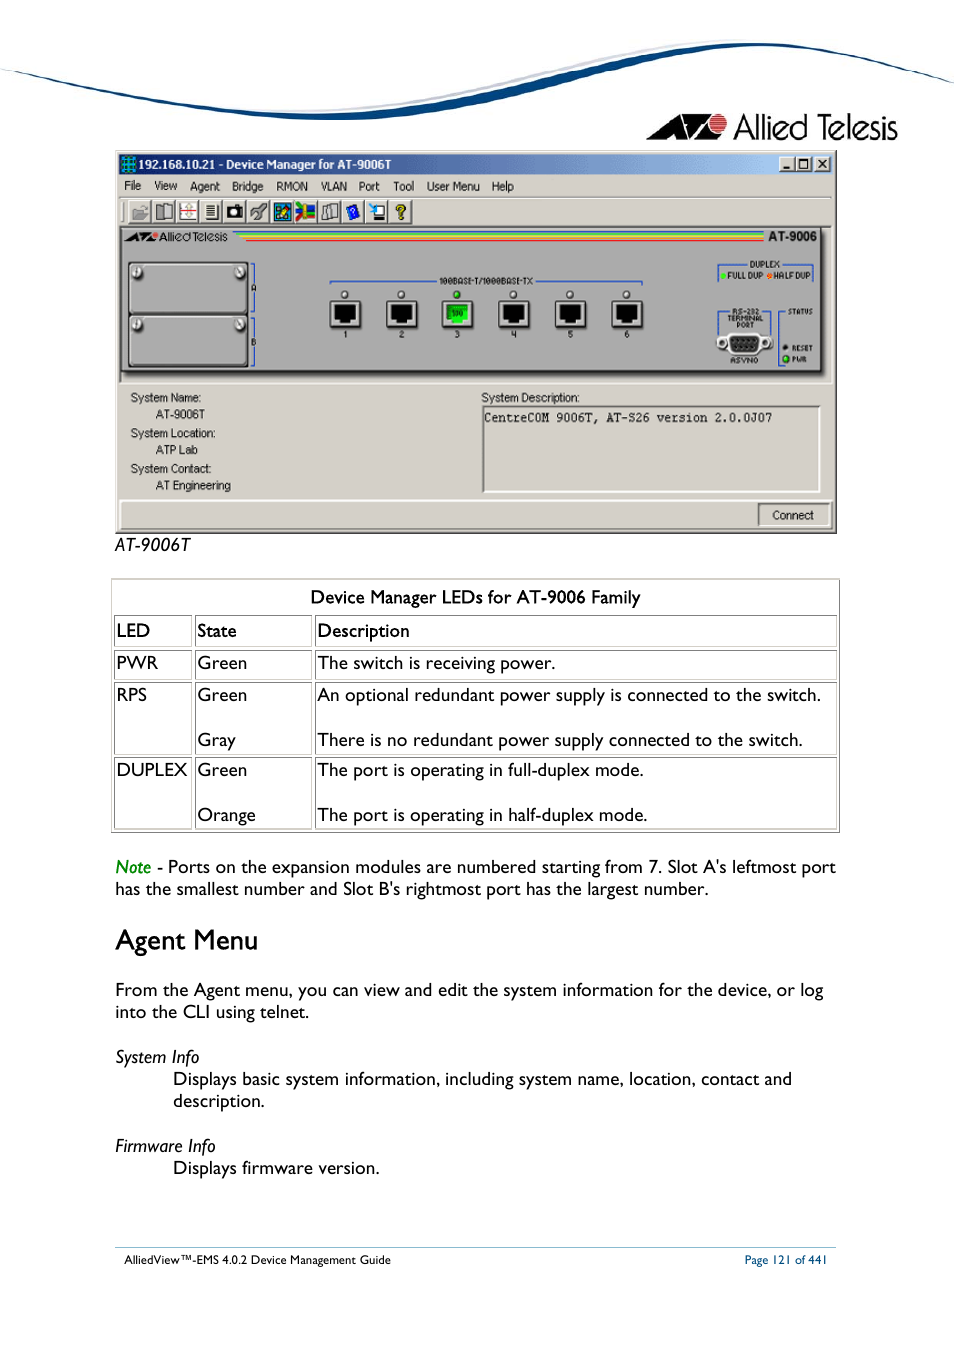Click the Allied Telesis logo in header

(x=773, y=127)
